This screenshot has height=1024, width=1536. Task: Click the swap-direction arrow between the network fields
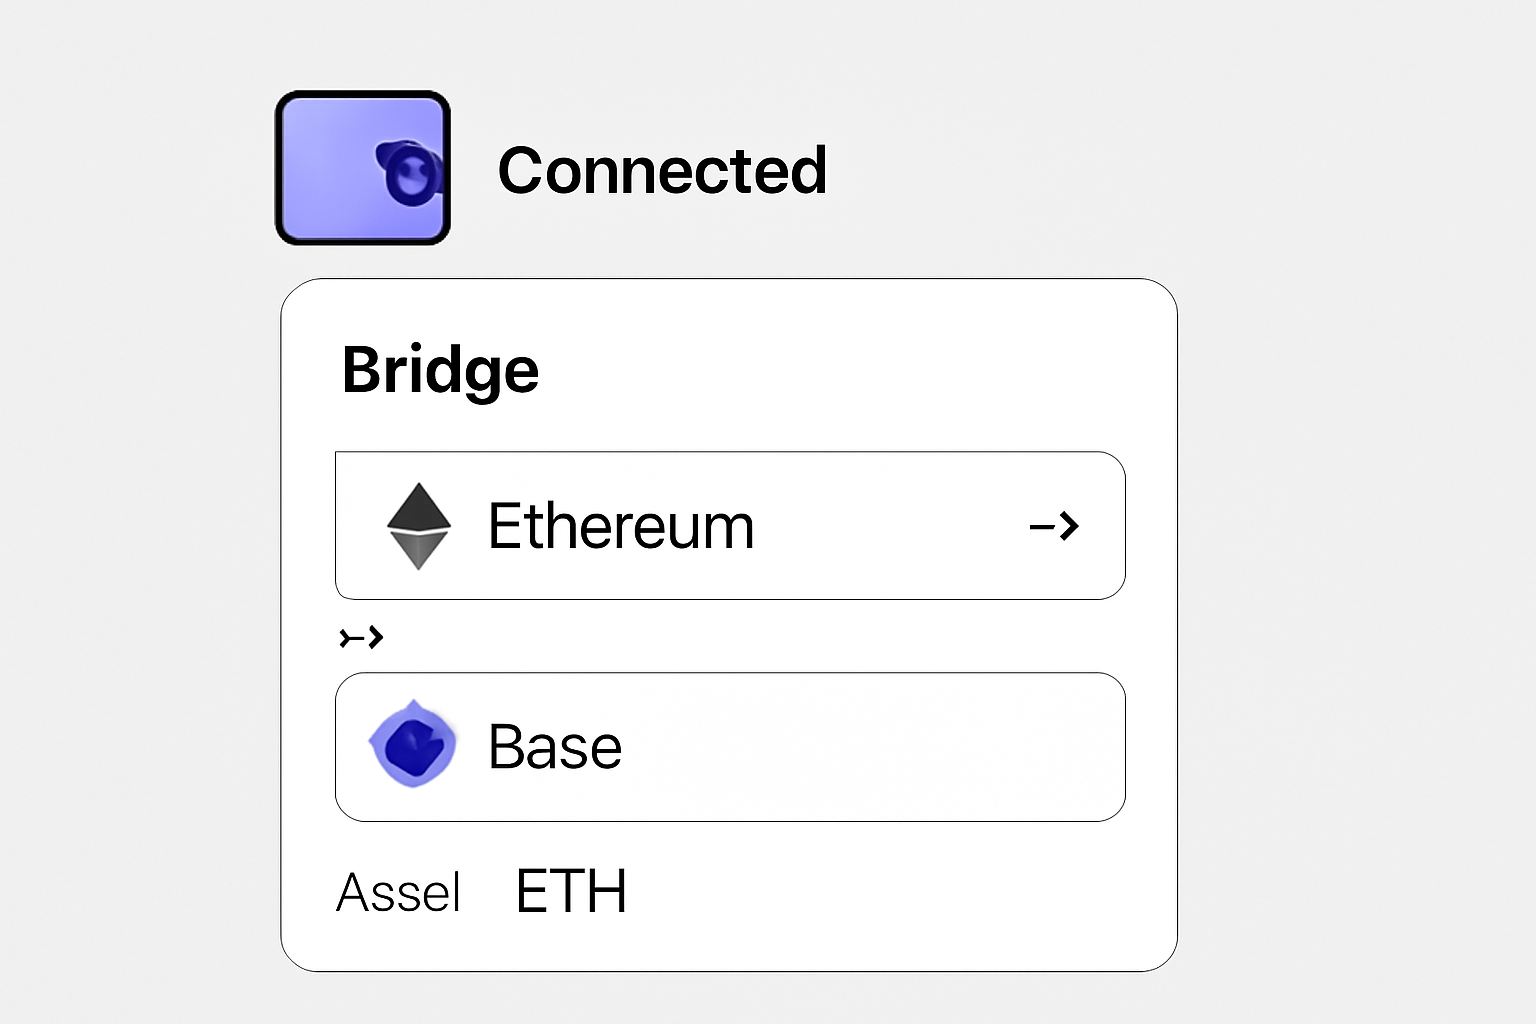coord(362,635)
